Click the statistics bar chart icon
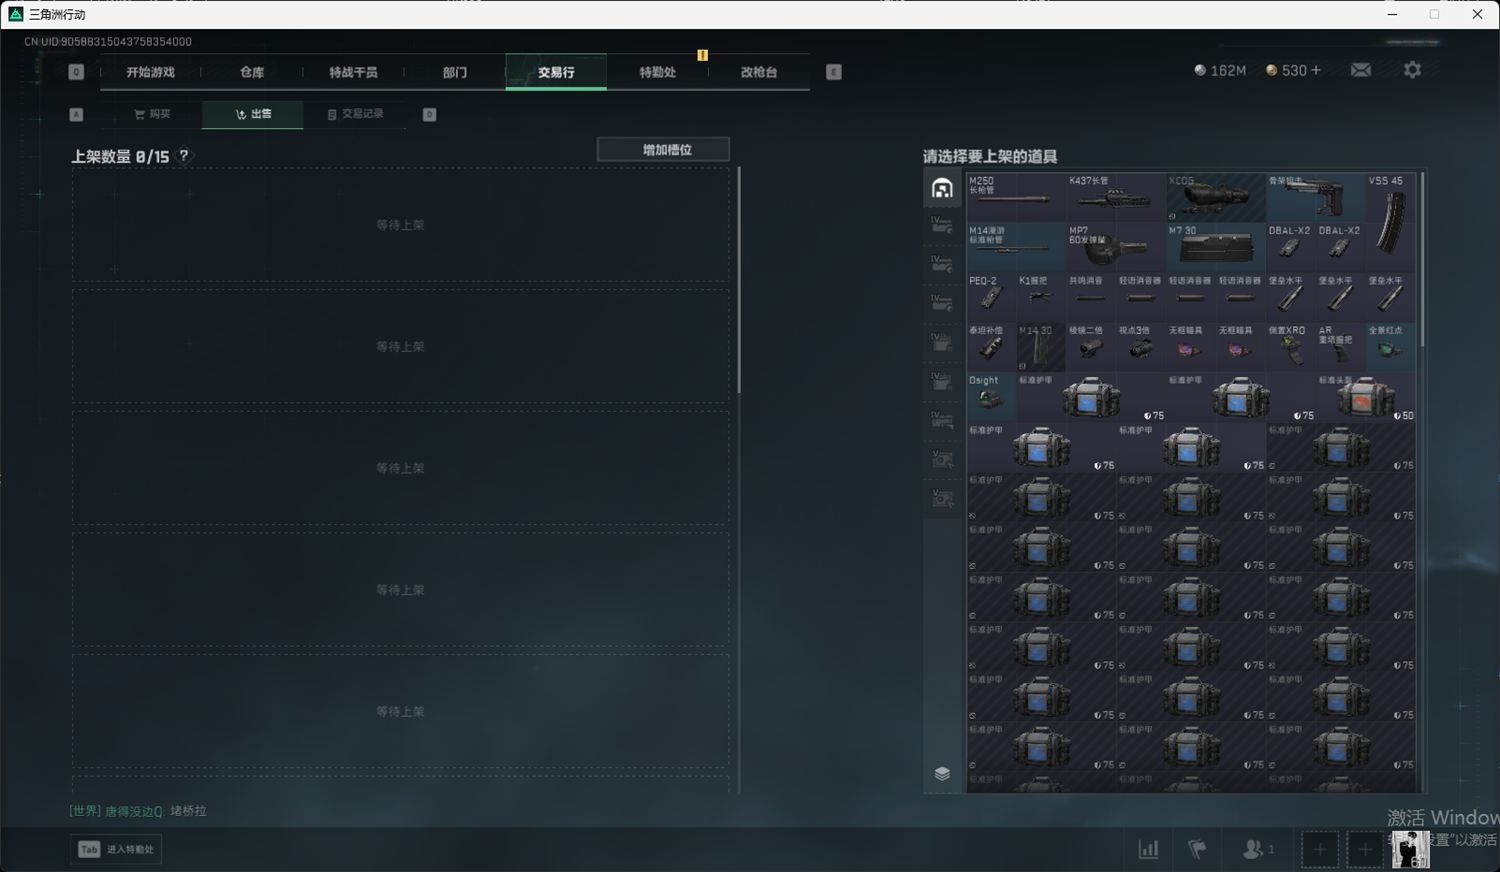The height and width of the screenshot is (872, 1500). pyautogui.click(x=1148, y=849)
